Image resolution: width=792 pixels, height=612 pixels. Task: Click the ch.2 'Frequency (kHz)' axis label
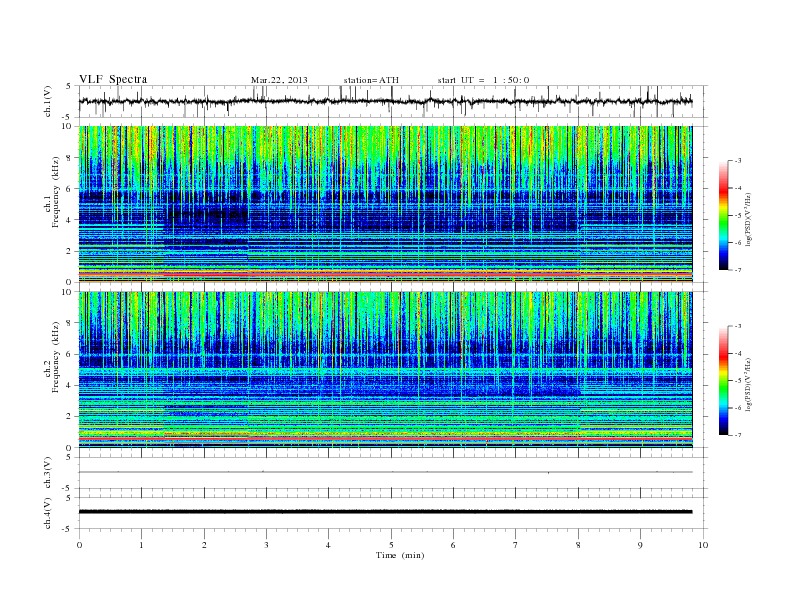56,356
